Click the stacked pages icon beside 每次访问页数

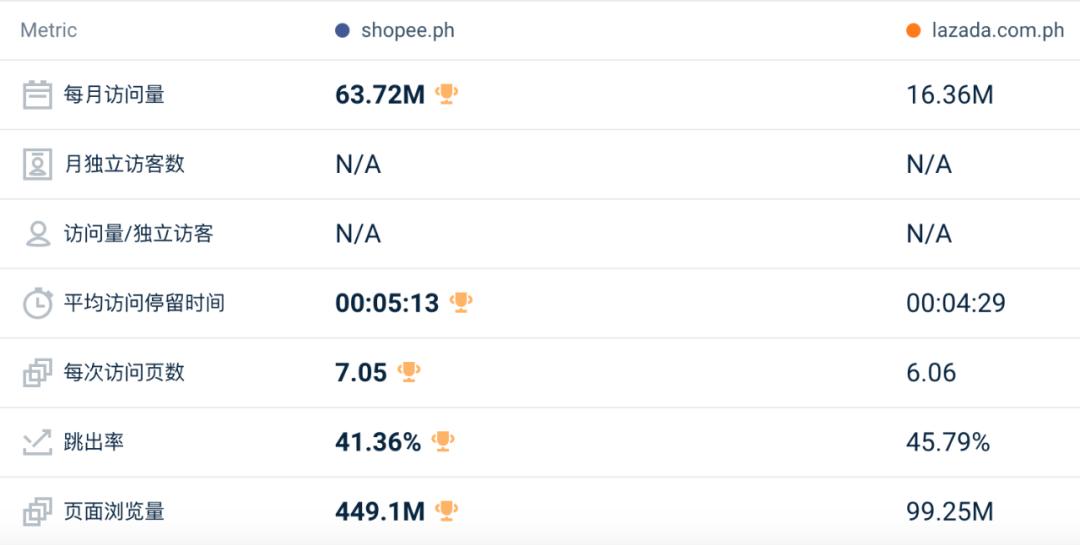pyautogui.click(x=37, y=373)
